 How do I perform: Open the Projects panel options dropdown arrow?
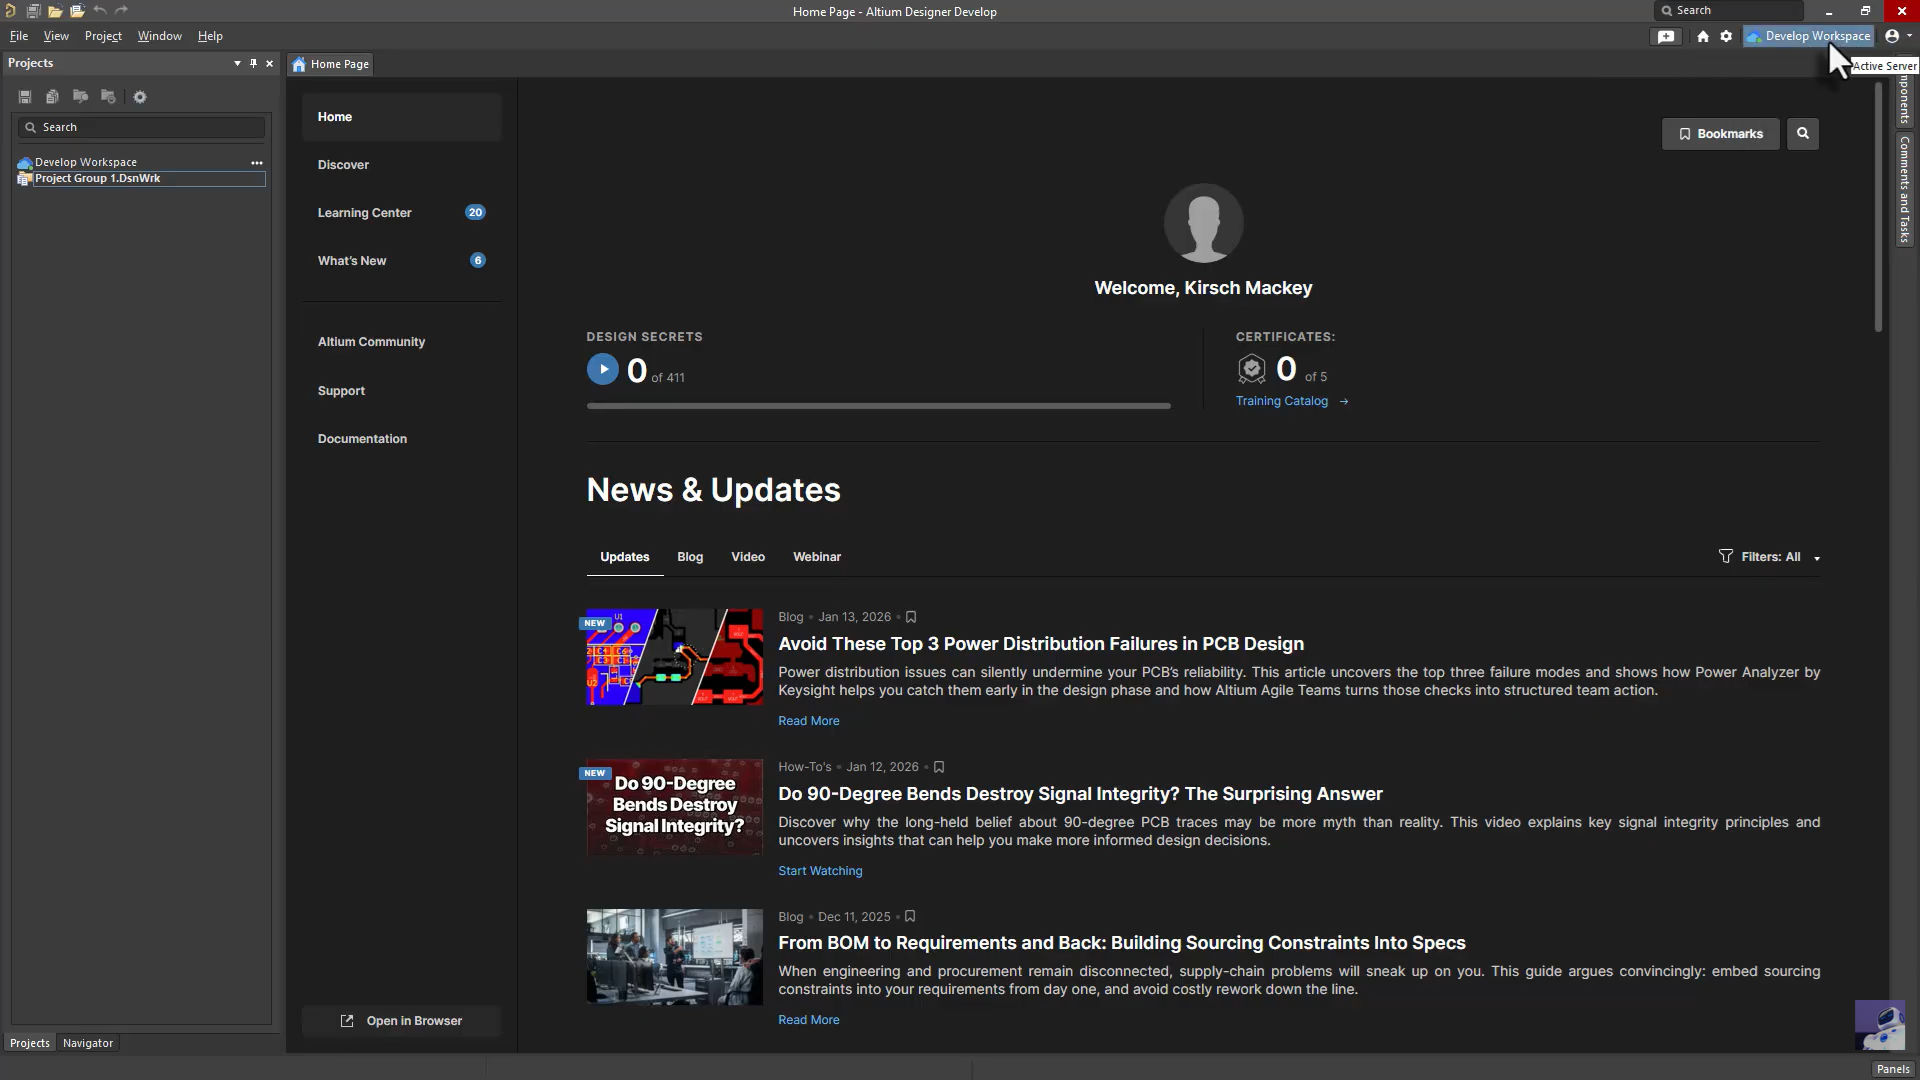[x=237, y=63]
